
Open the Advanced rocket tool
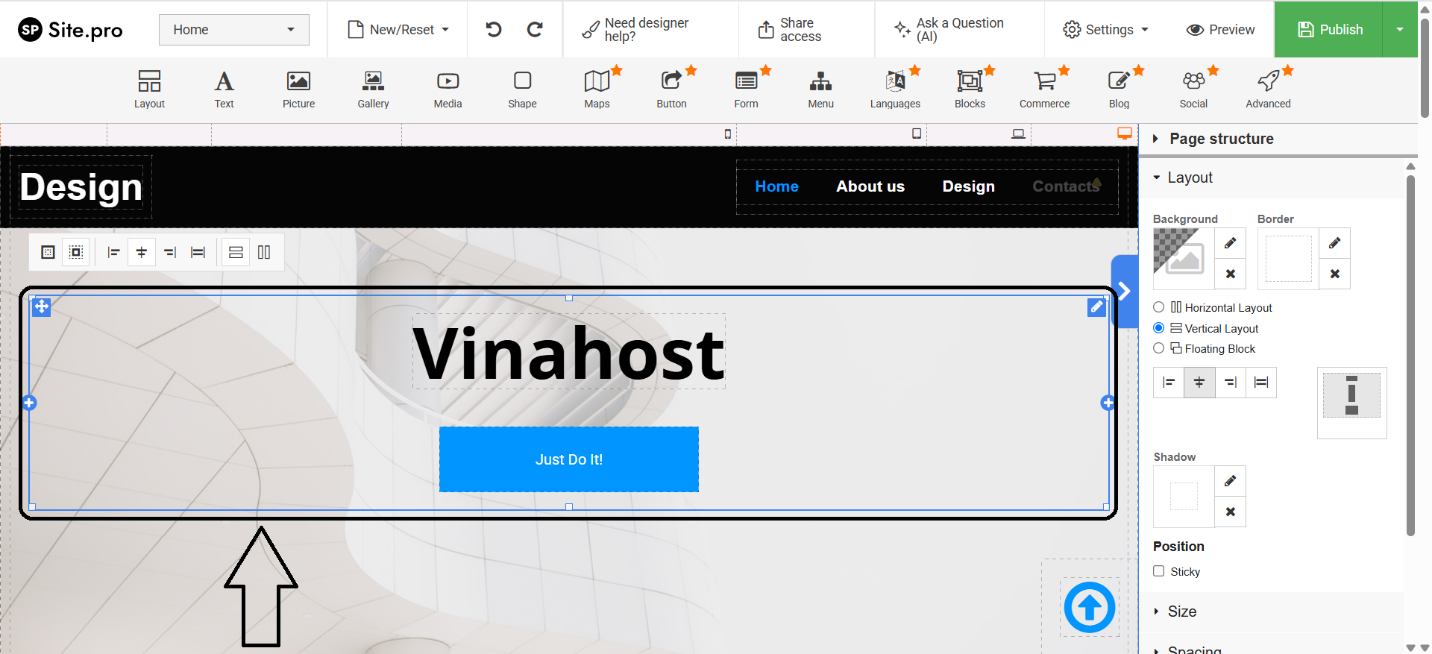pos(1268,82)
